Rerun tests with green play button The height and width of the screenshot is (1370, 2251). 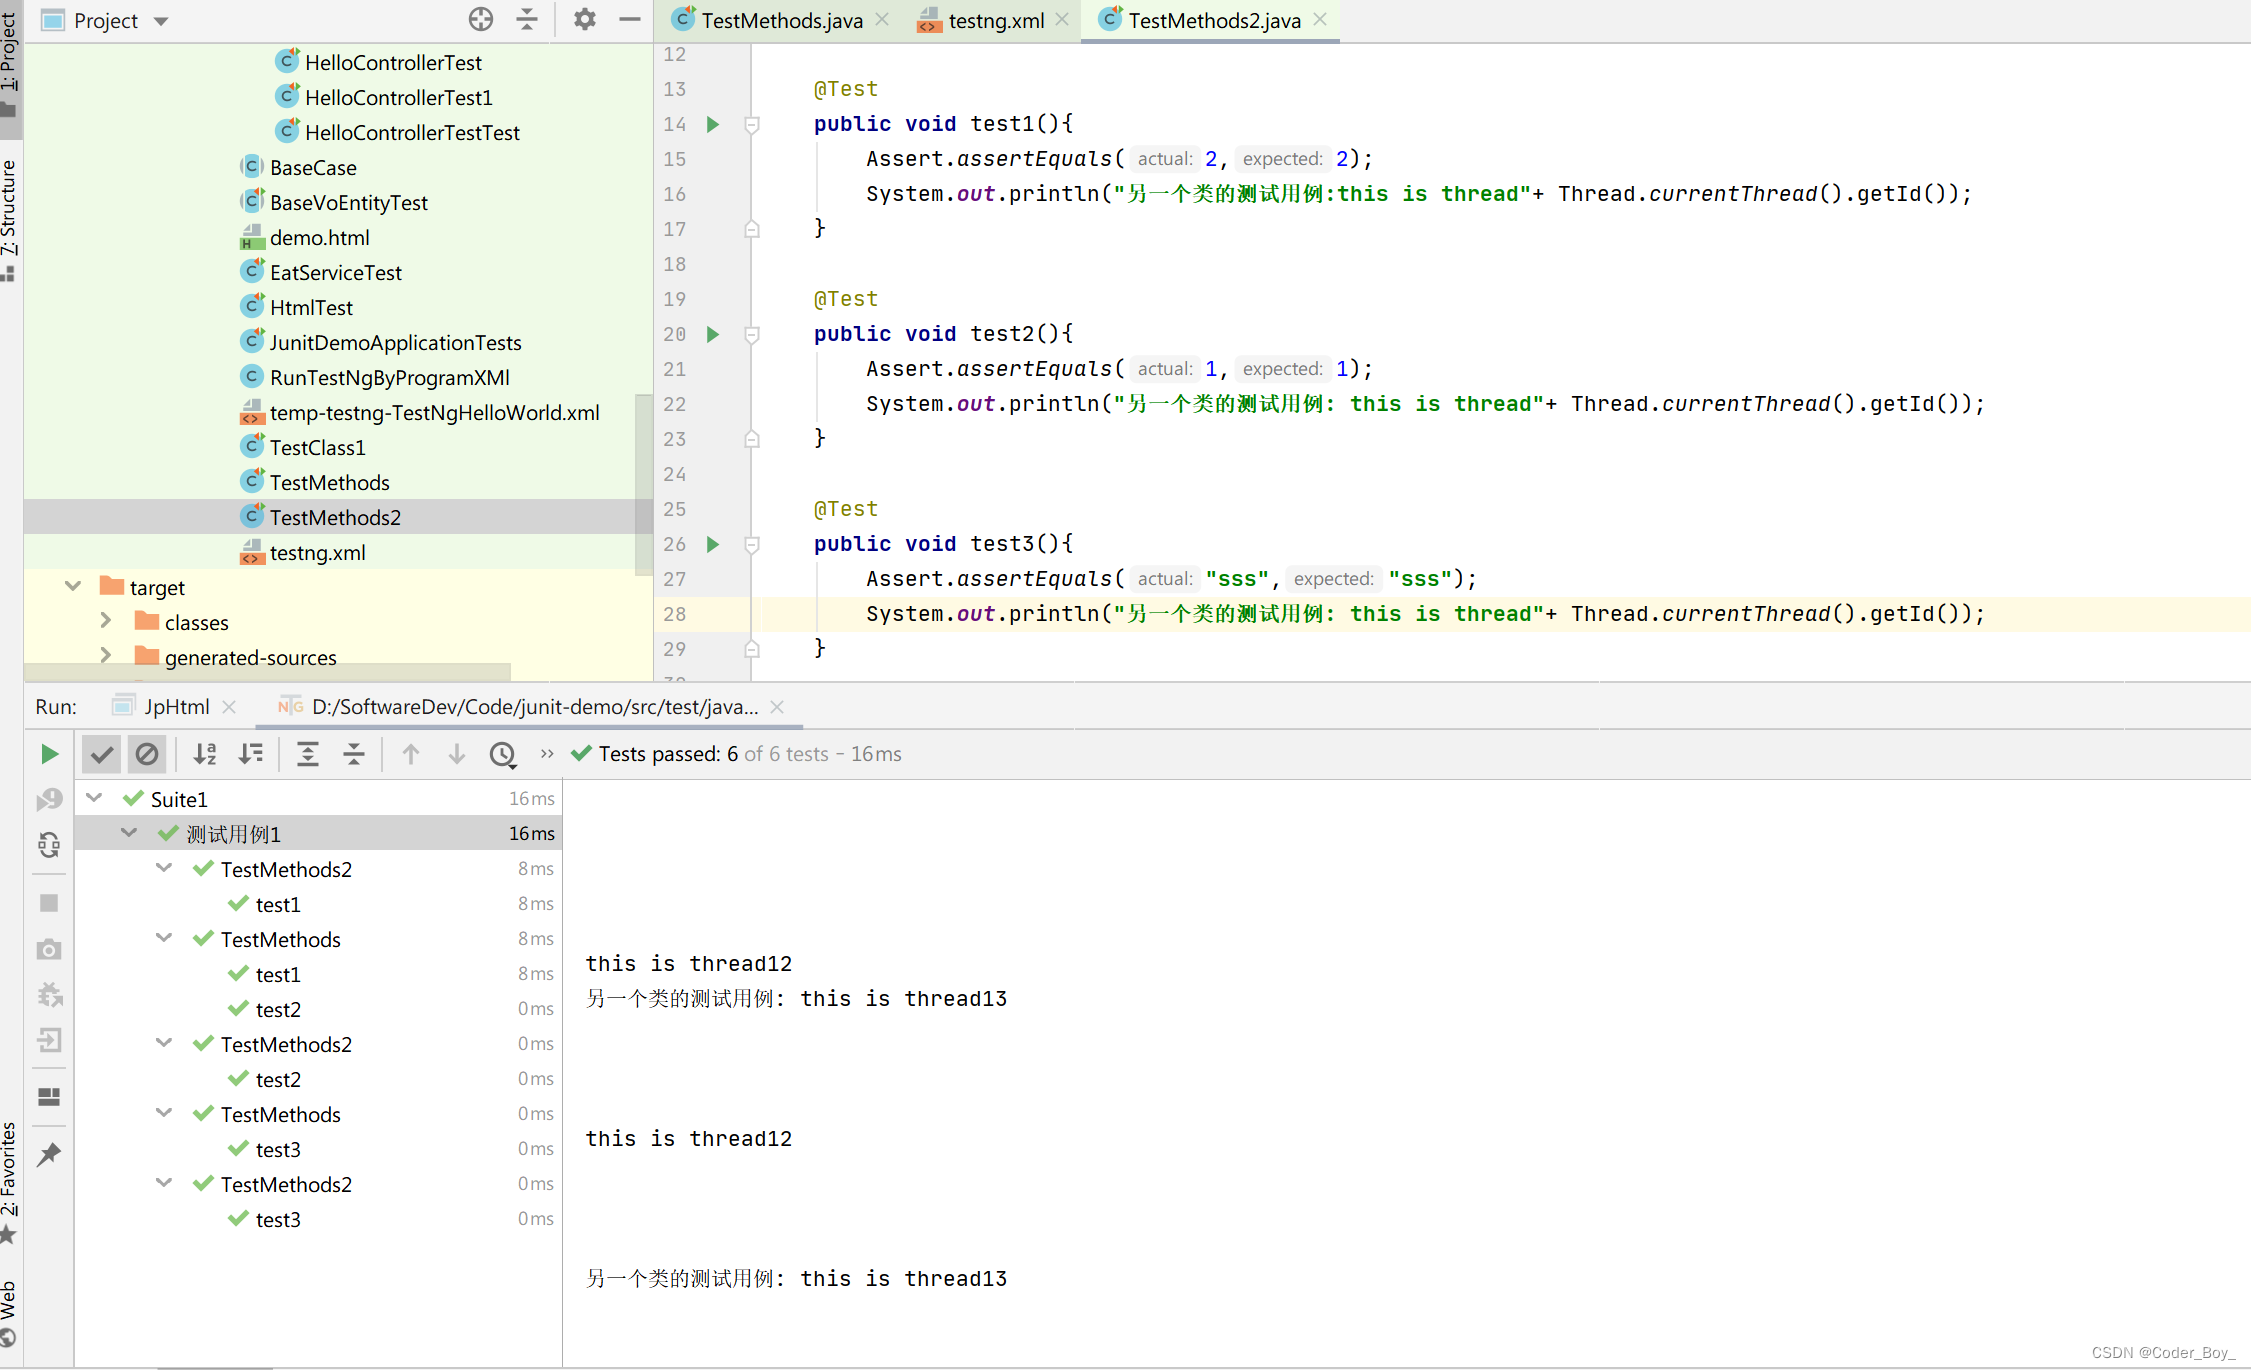49,754
